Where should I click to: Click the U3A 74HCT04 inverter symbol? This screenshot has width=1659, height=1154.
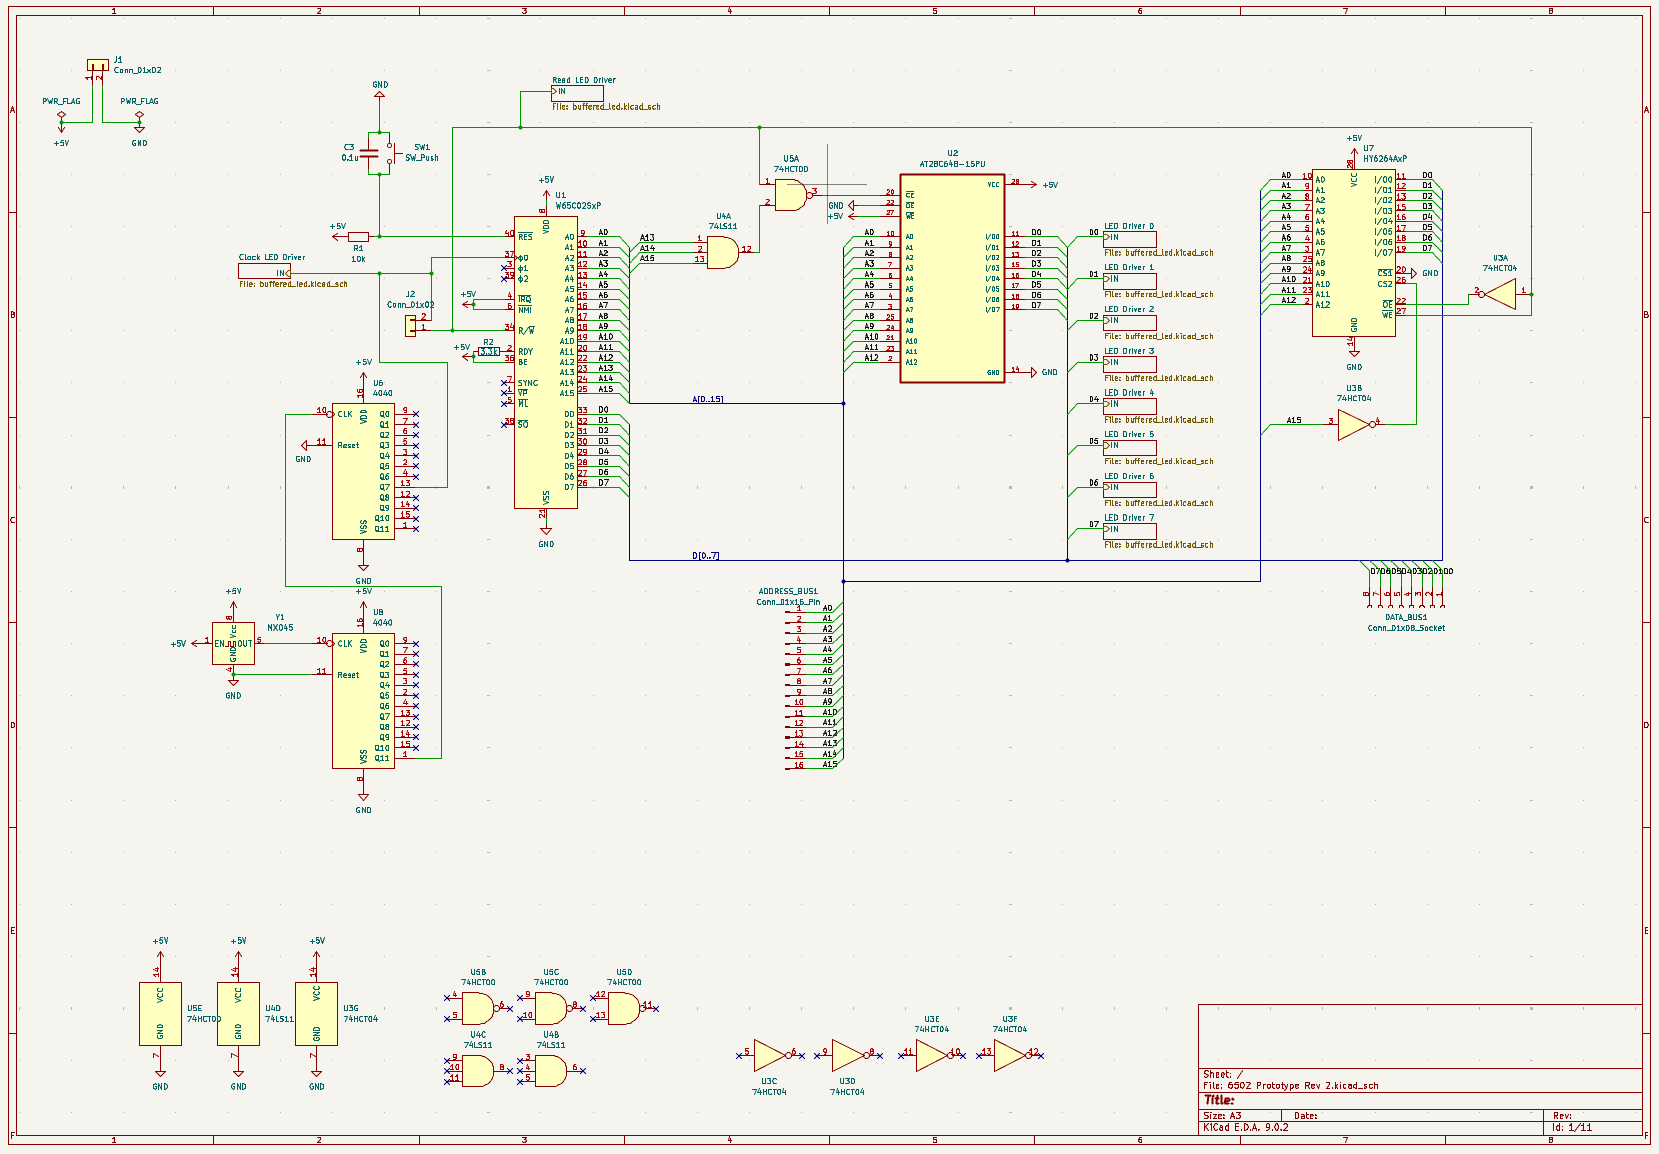coord(1500,294)
